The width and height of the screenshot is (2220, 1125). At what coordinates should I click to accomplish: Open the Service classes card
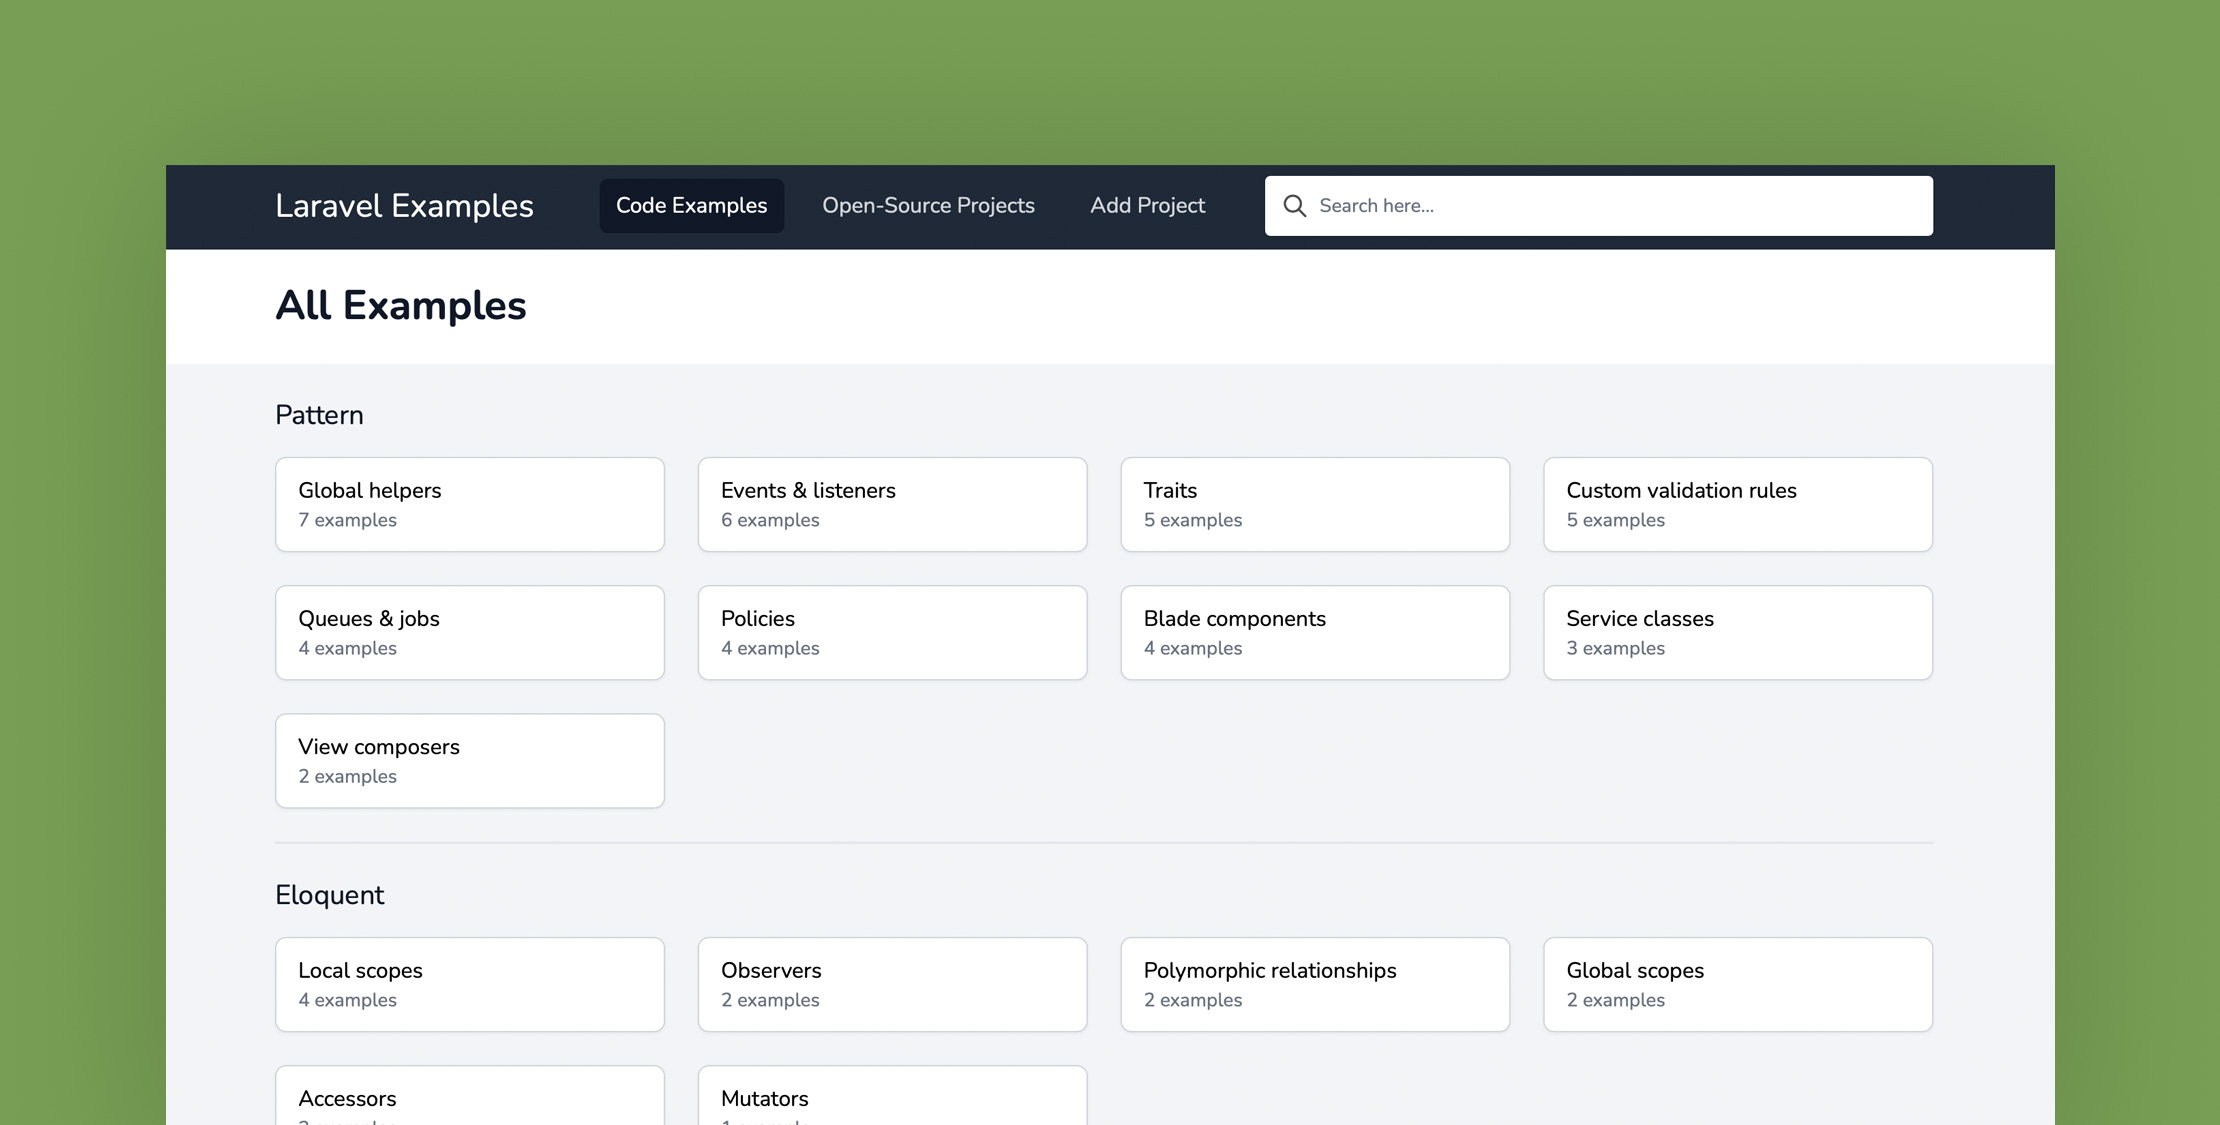coord(1738,632)
